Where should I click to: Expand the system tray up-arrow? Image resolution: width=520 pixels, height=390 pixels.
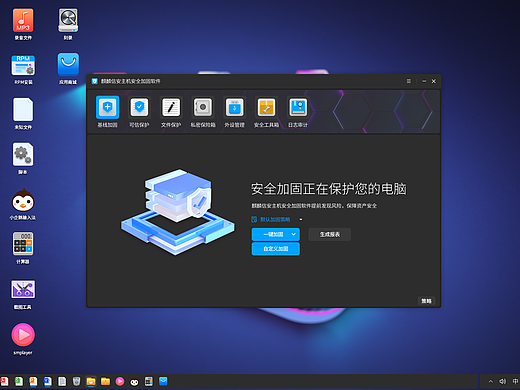click(491, 381)
